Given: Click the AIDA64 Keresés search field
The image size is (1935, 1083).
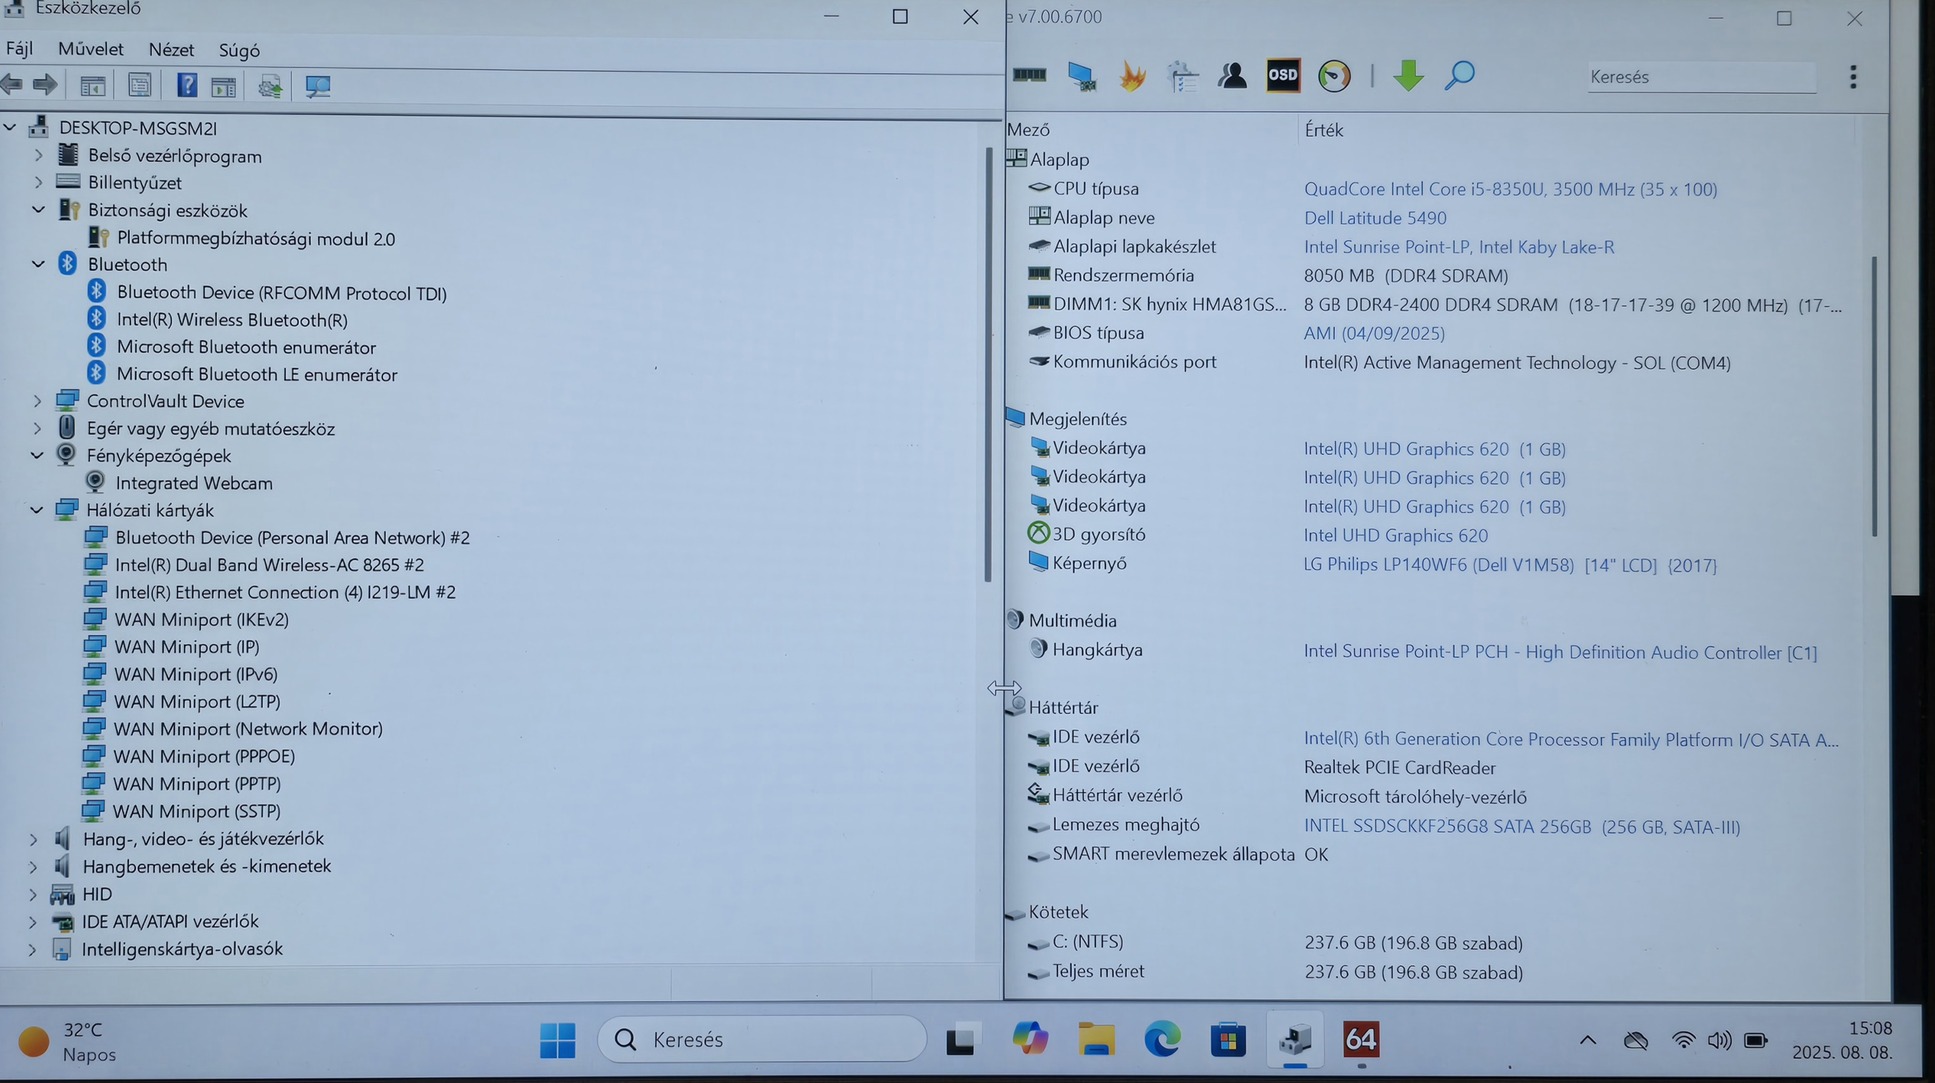Looking at the screenshot, I should tap(1700, 77).
